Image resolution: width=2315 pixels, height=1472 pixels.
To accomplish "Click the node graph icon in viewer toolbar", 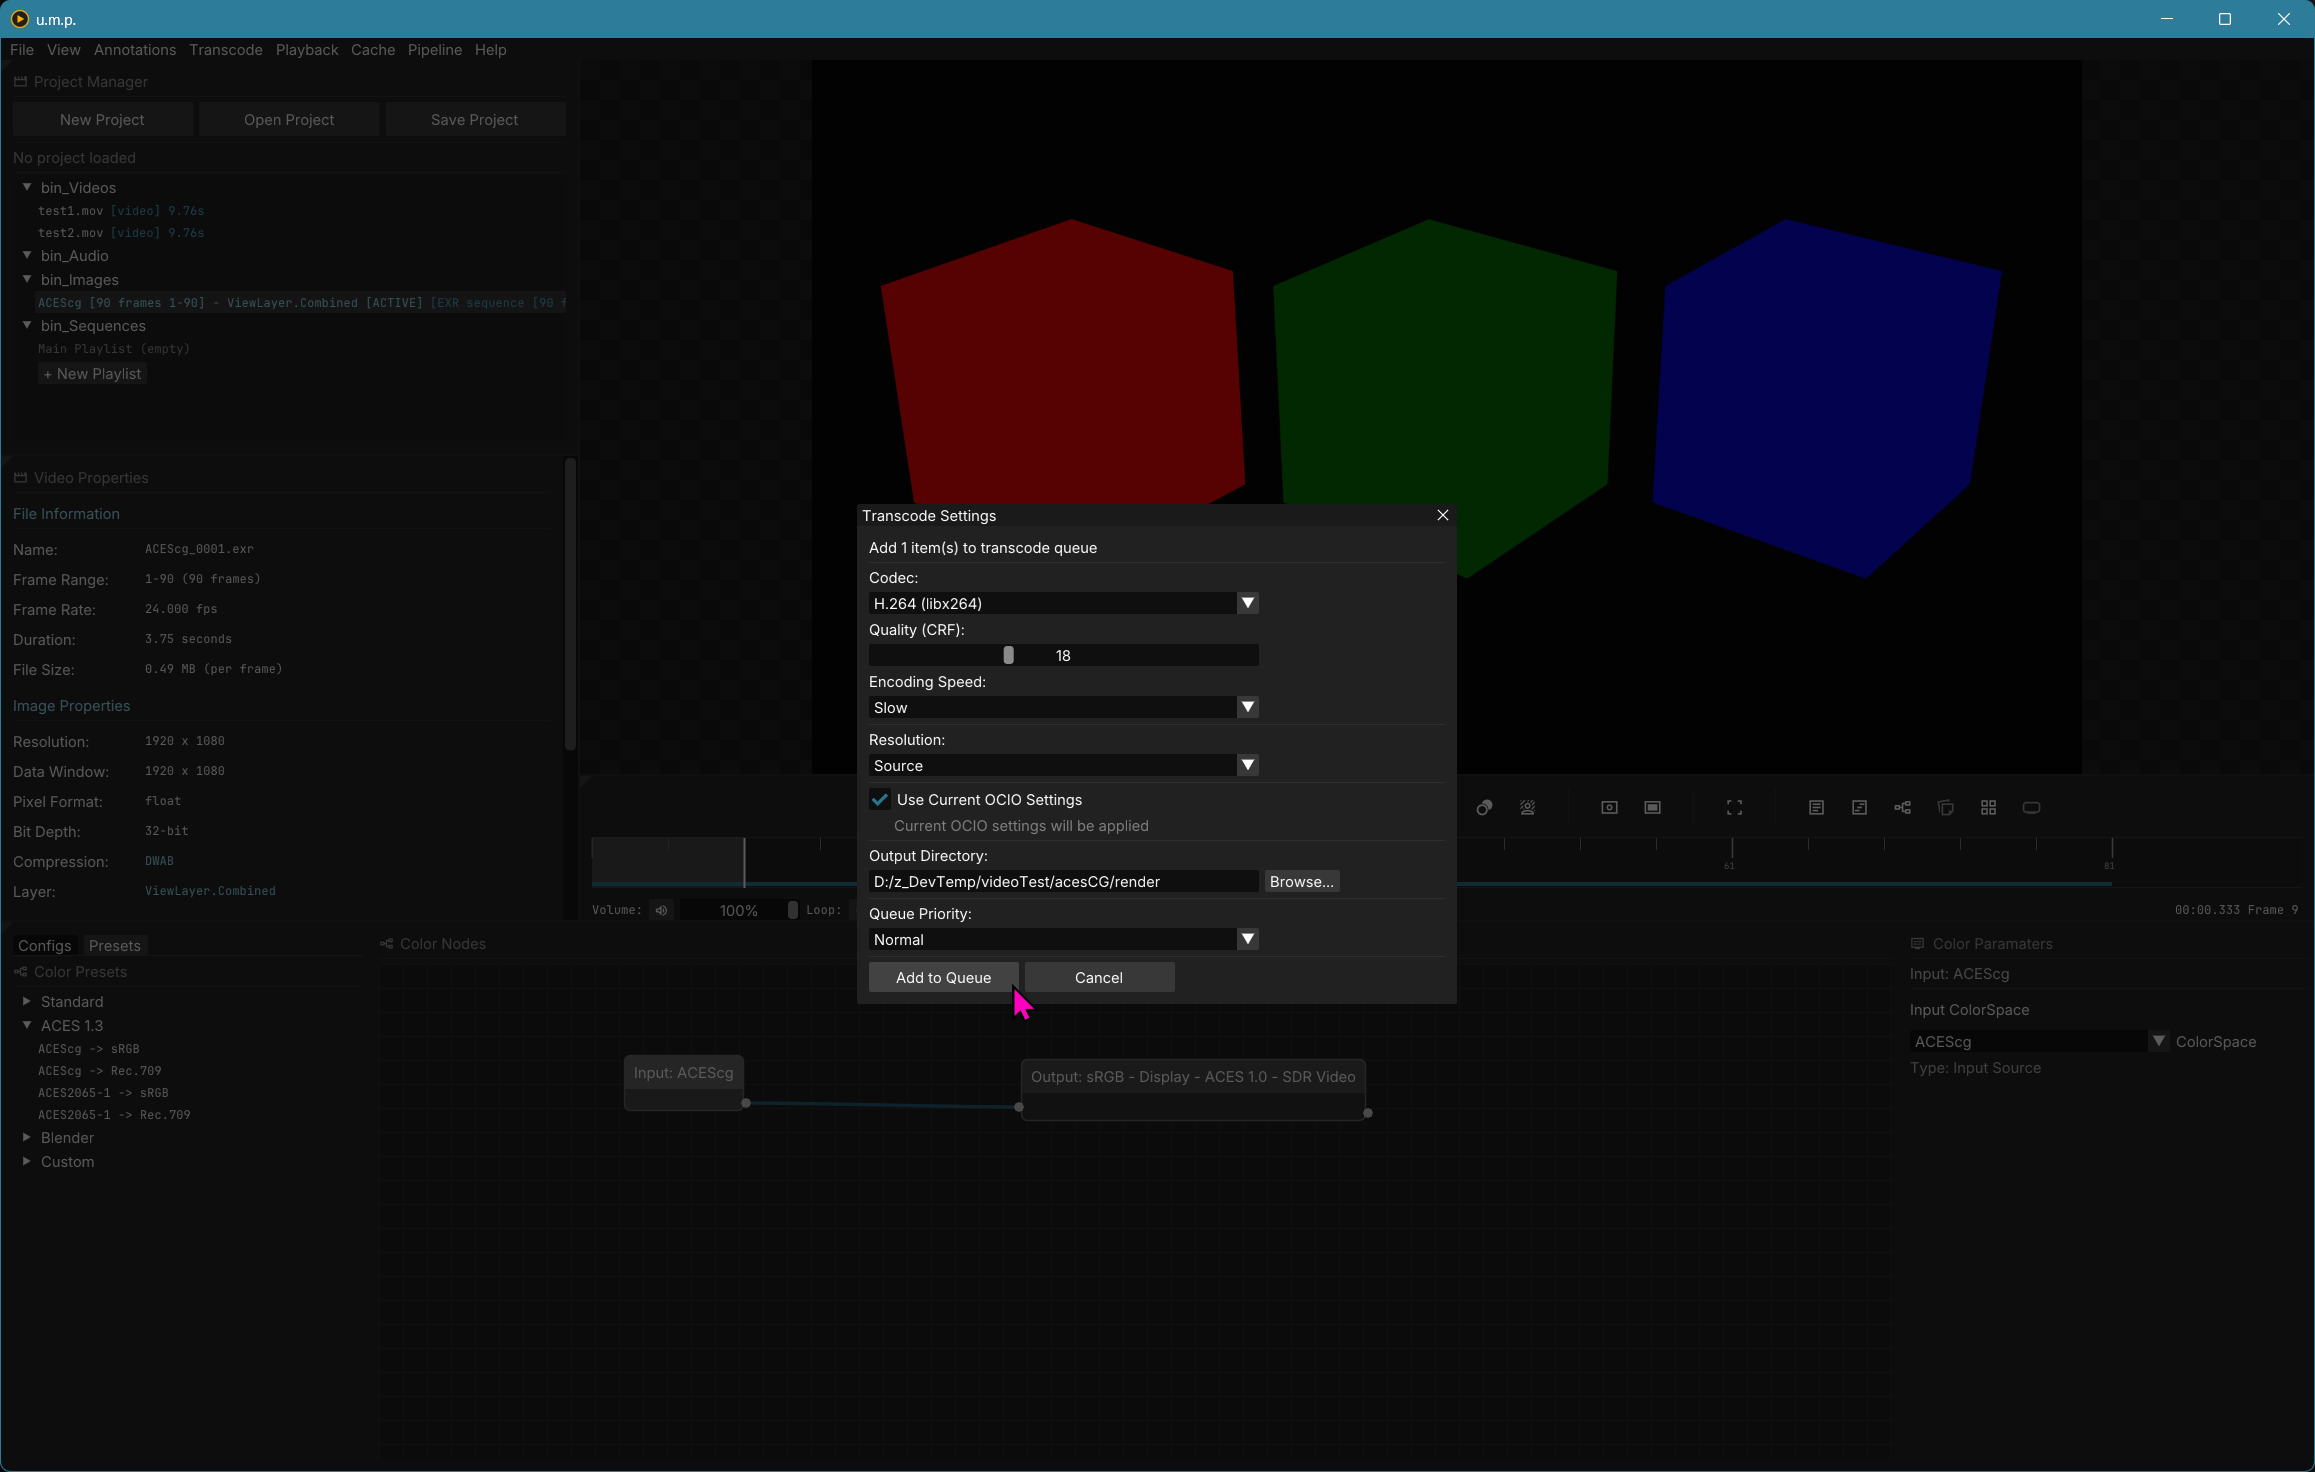I will 1902,808.
